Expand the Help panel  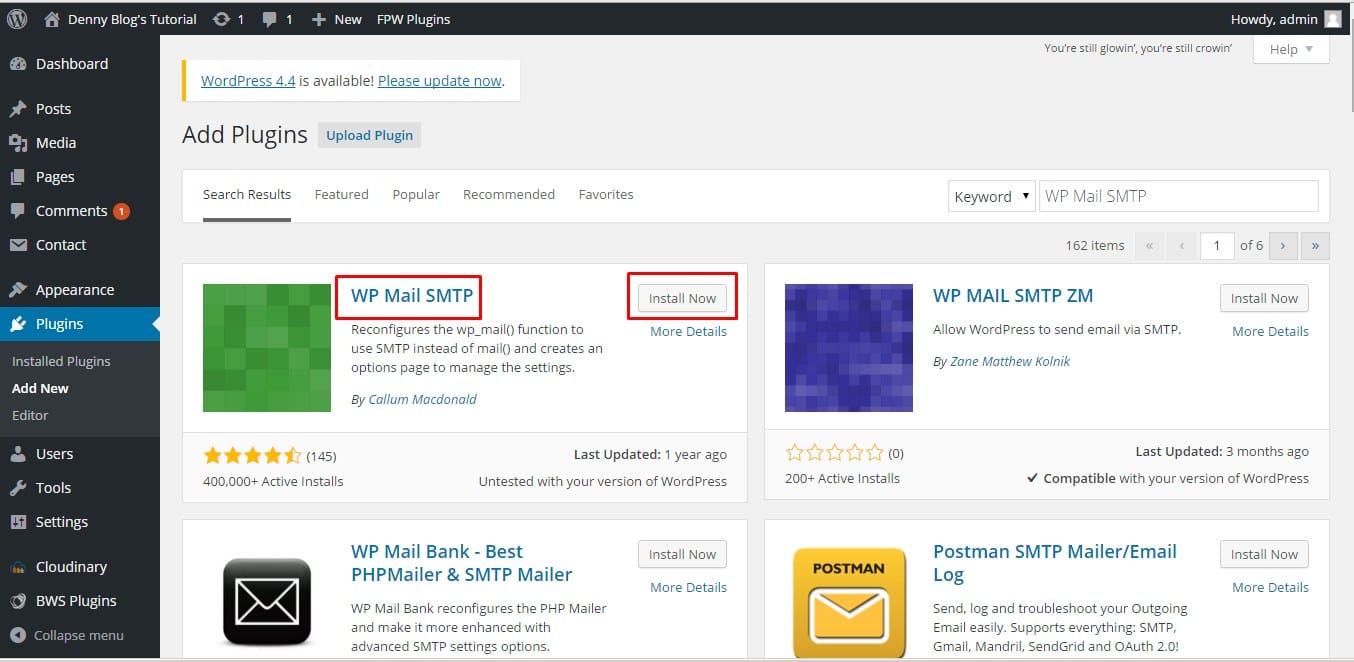coord(1291,49)
